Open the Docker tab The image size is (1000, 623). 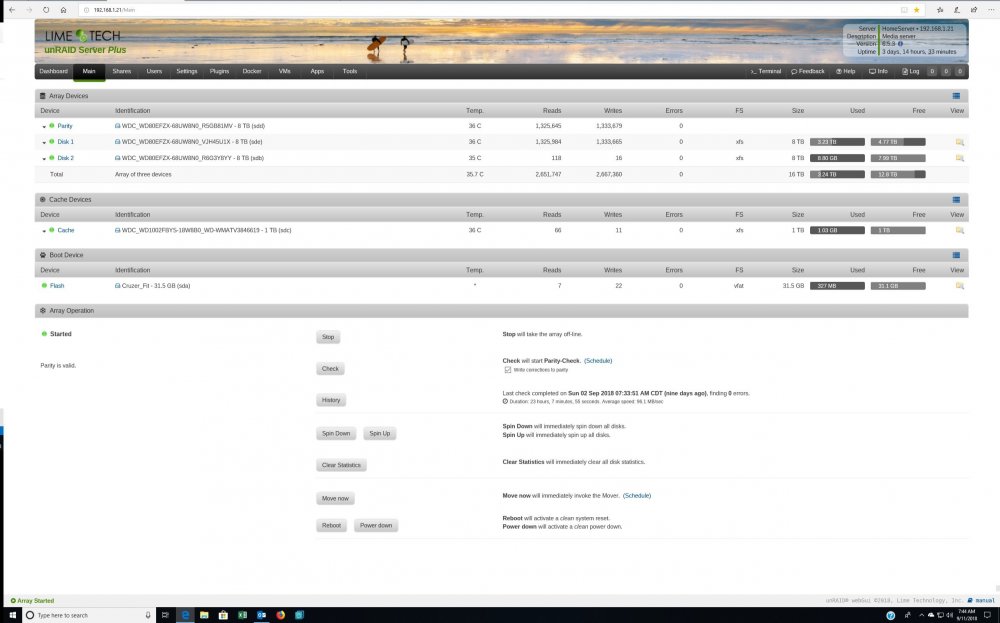[x=252, y=71]
